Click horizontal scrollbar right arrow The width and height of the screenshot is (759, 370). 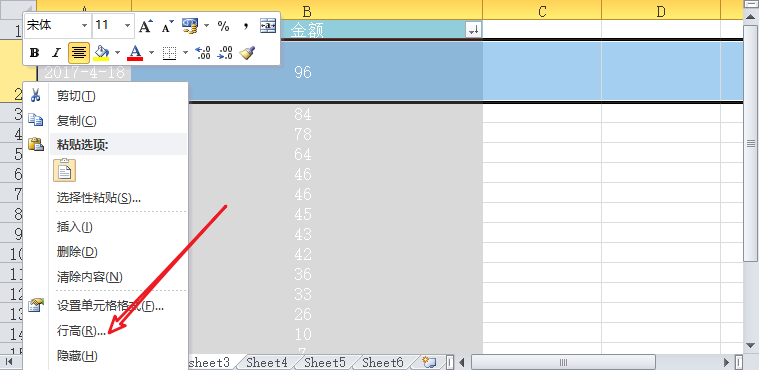click(727, 362)
